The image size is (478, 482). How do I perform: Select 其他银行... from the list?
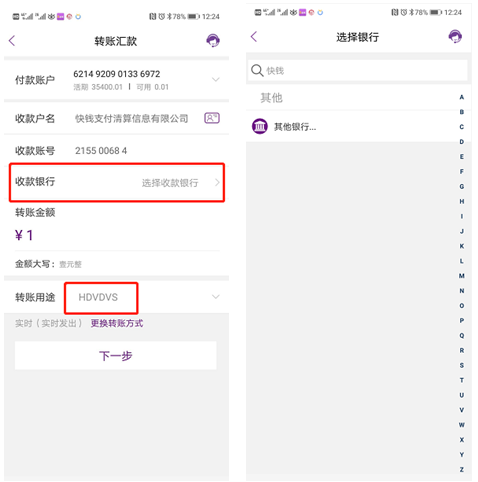tap(295, 127)
